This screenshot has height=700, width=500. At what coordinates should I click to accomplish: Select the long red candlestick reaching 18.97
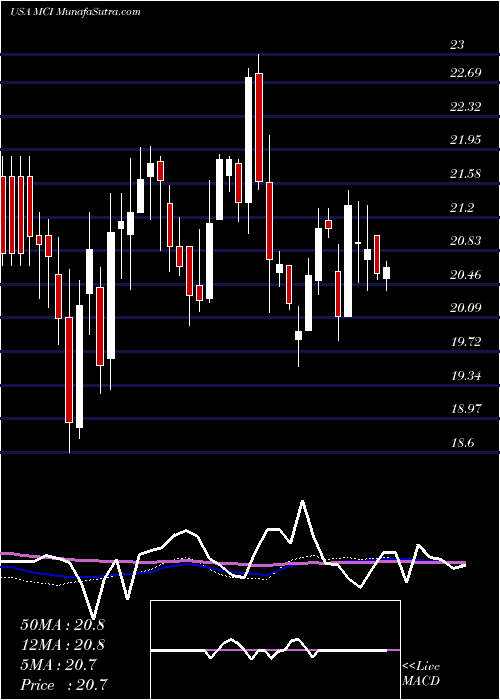(69, 370)
